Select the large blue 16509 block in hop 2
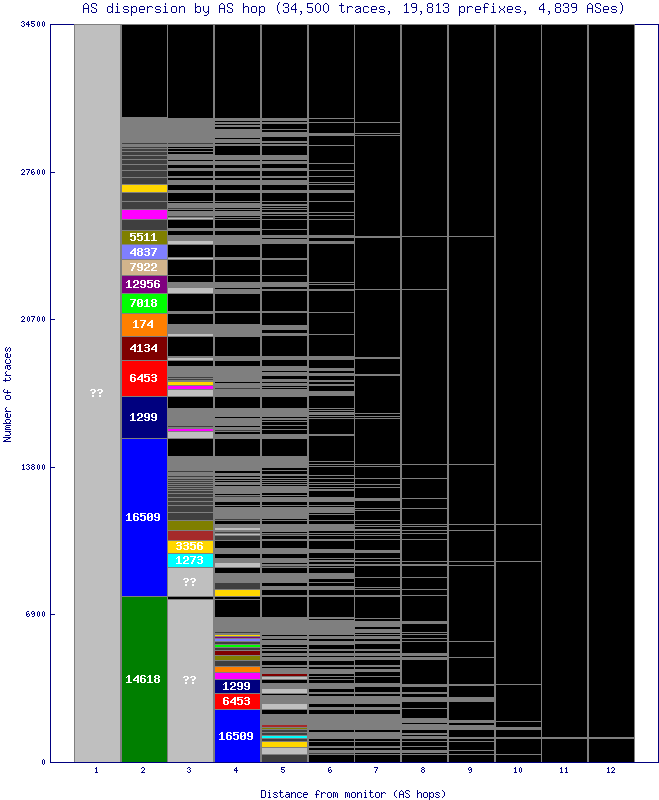Viewport: 659px width, 800px height. tap(144, 517)
